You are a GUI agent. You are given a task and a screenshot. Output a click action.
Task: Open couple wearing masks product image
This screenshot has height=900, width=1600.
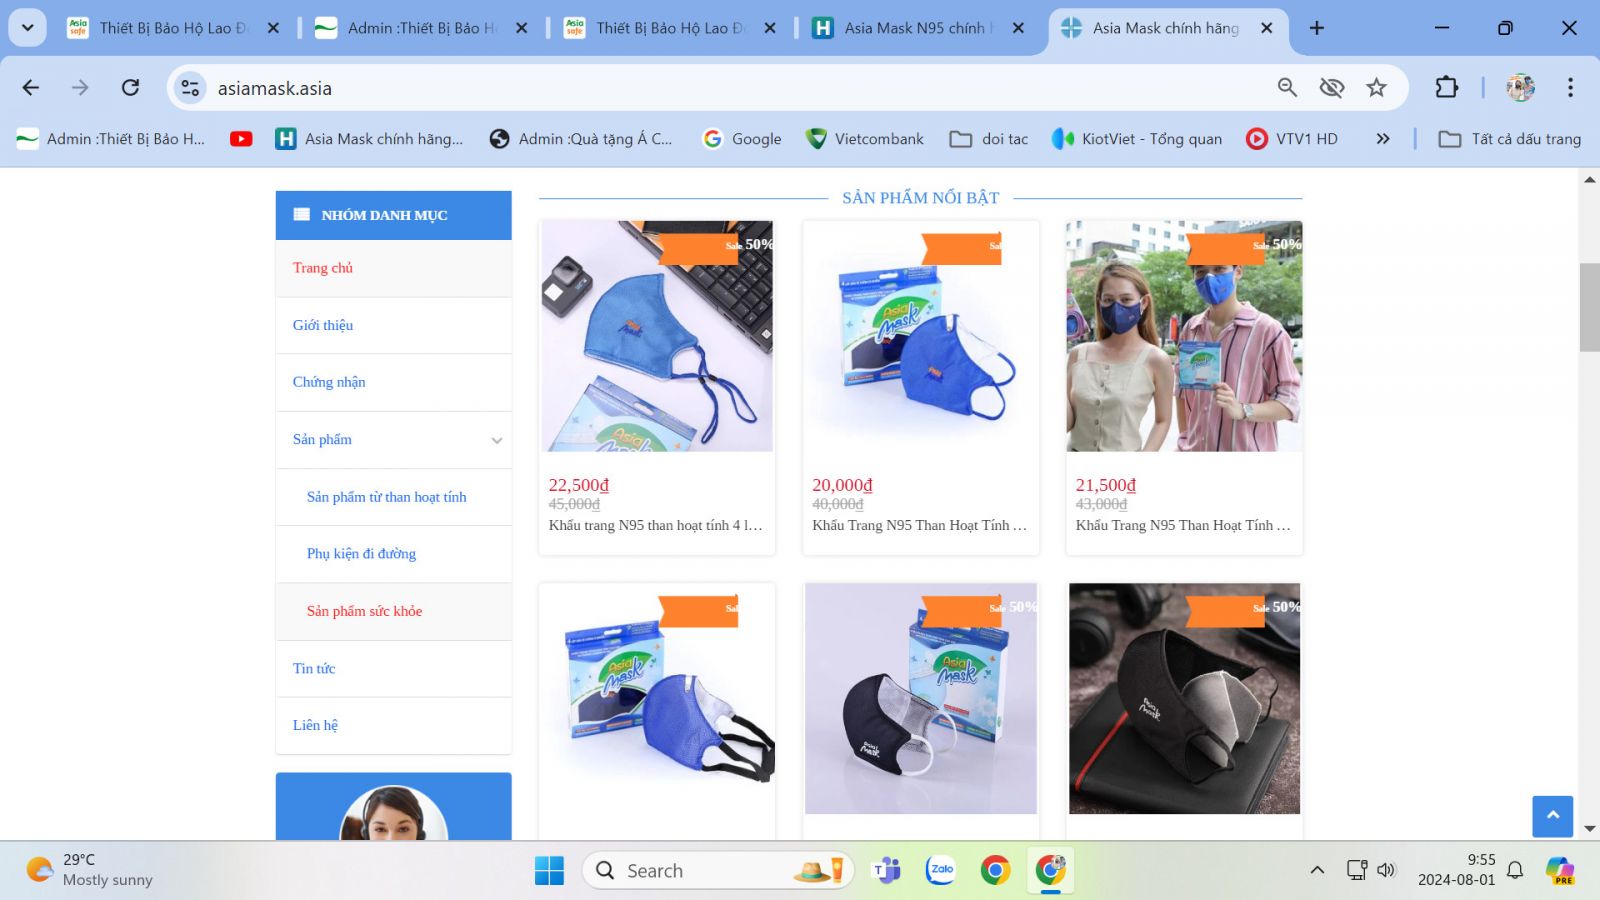click(1184, 336)
